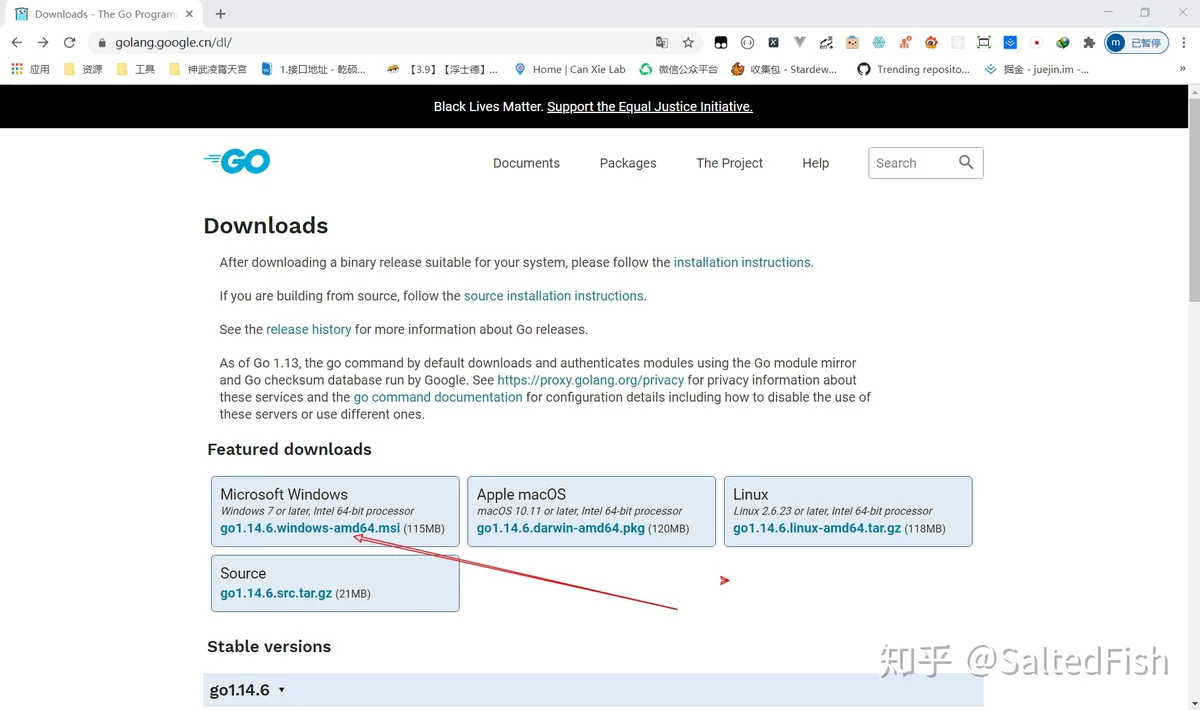1200x710 pixels.
Task: Go back to the previous page
Action: coord(17,43)
